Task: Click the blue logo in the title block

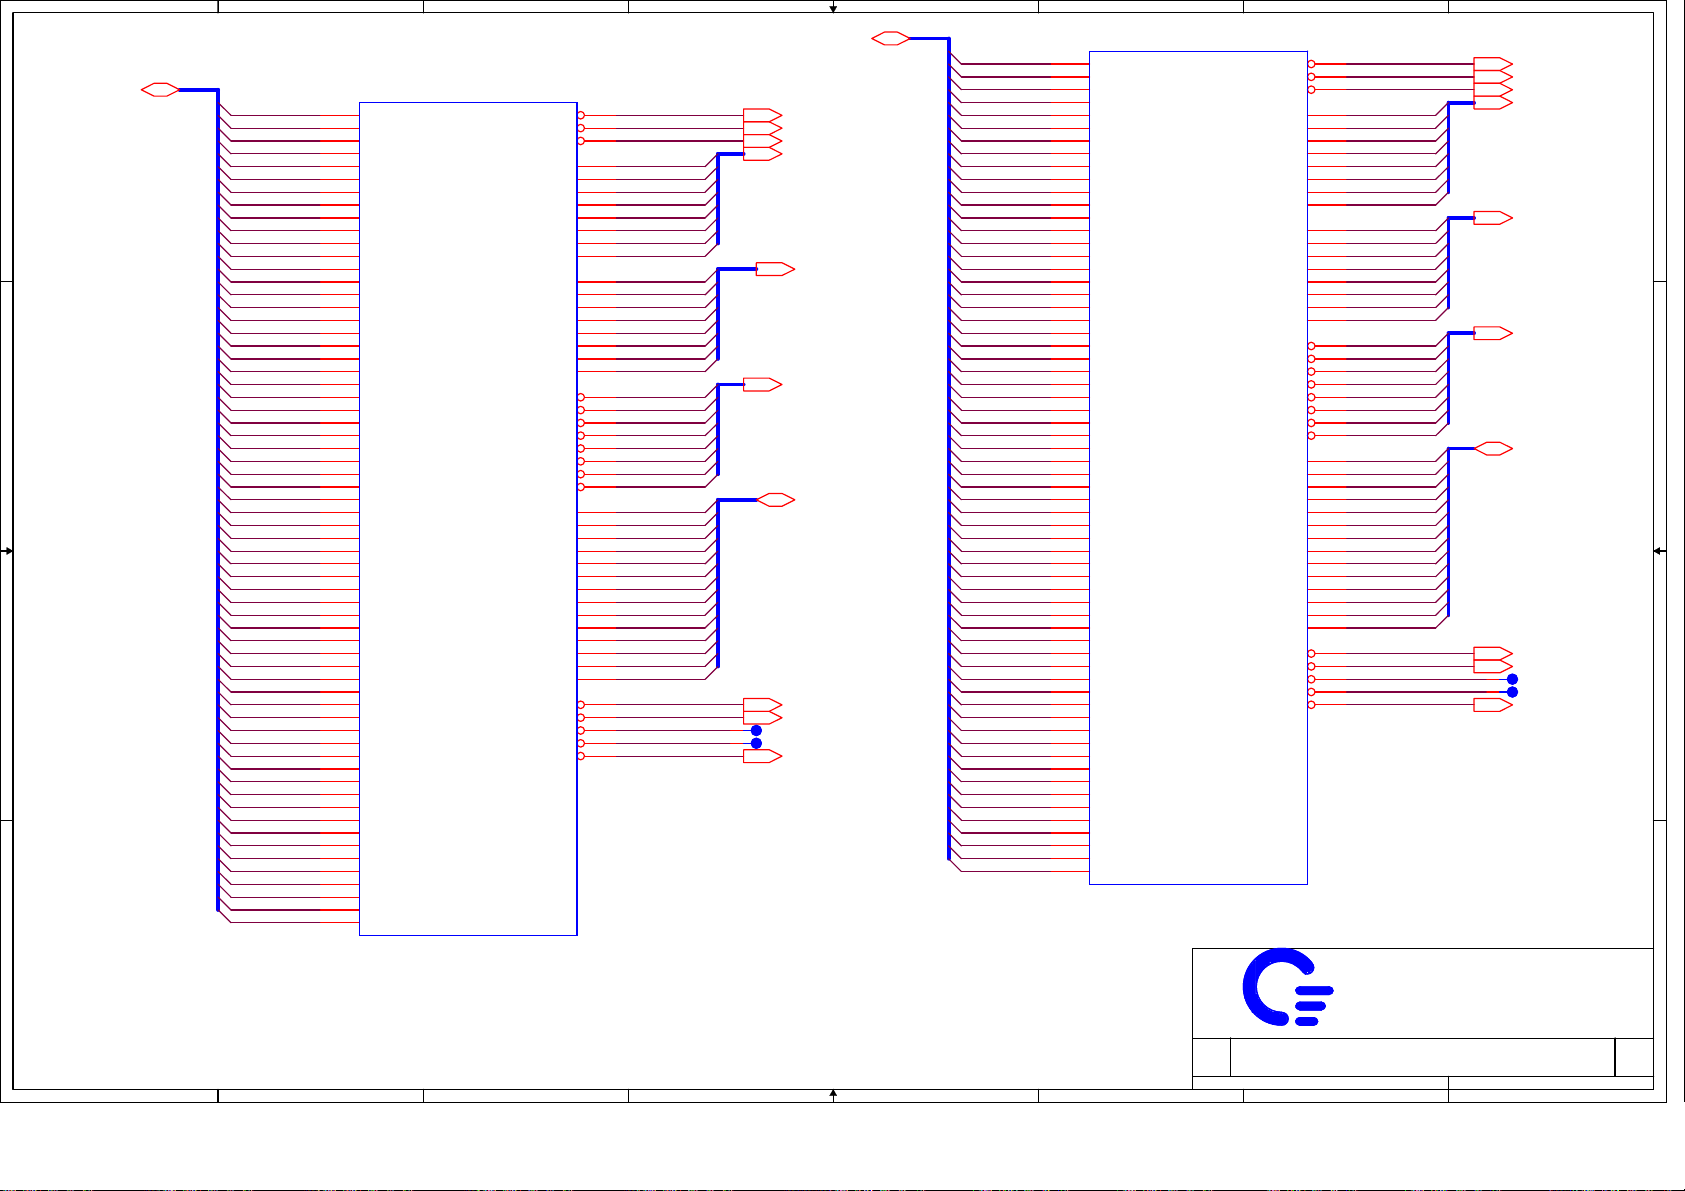Action: [1288, 987]
